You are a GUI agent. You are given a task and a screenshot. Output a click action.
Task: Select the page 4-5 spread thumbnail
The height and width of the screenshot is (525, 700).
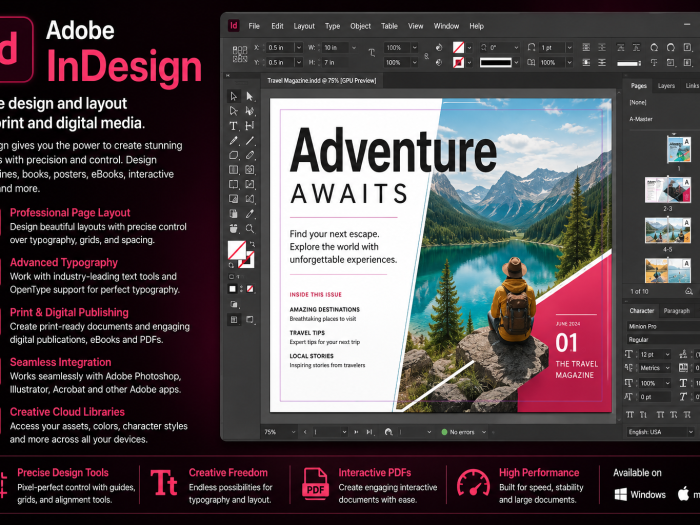coord(667,230)
